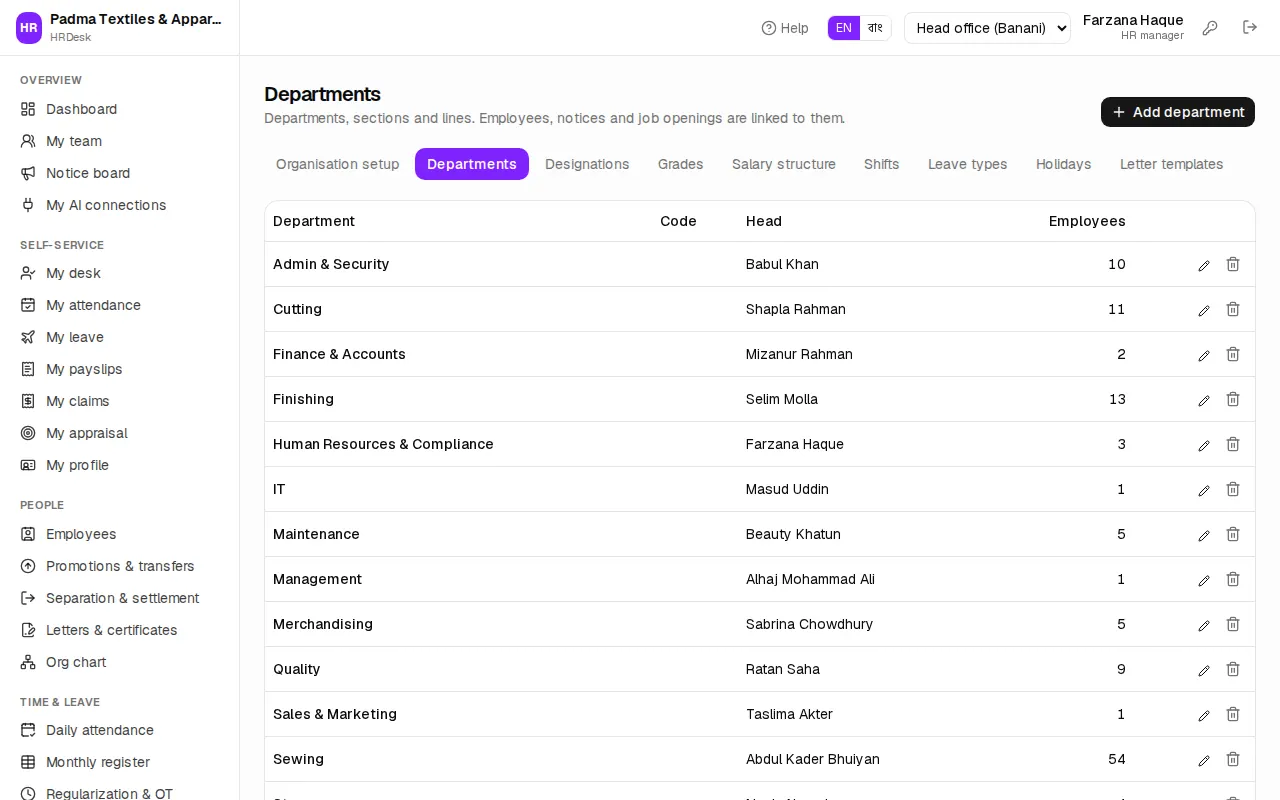Screen dimensions: 1280x800
Task: Go to the Leave types tab
Action: 967,164
